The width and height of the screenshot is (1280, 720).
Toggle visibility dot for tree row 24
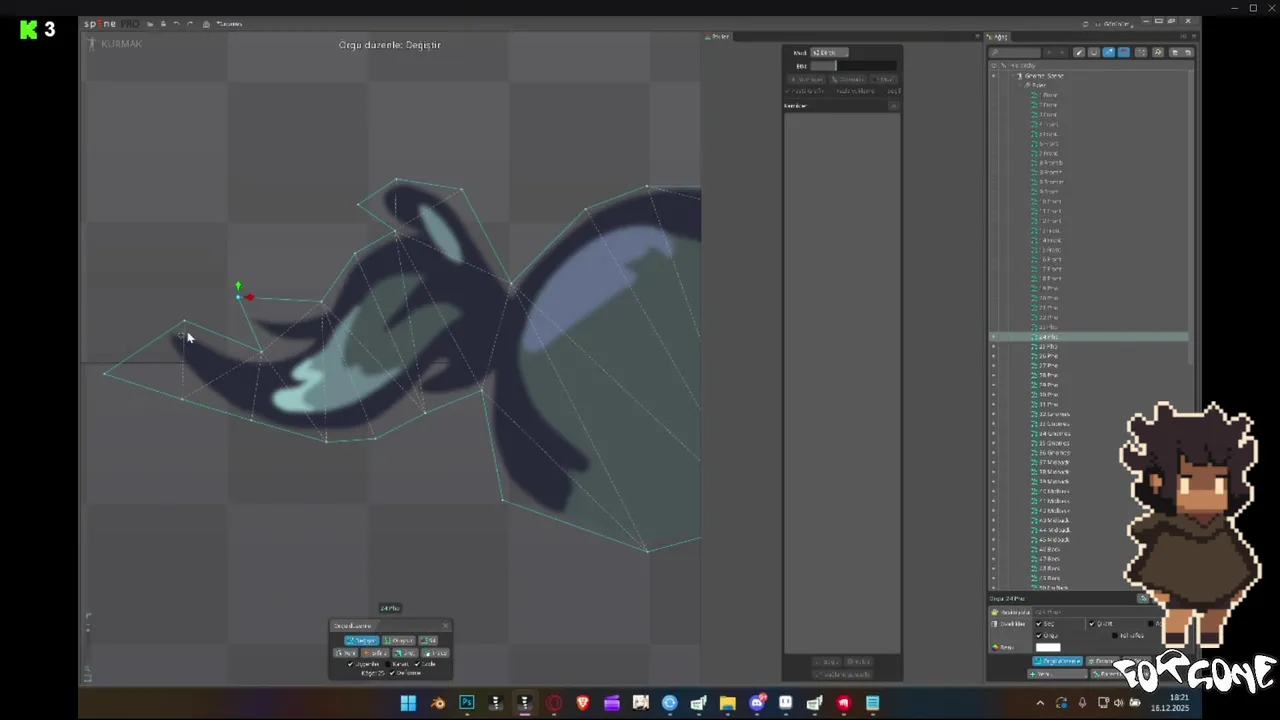(x=993, y=337)
